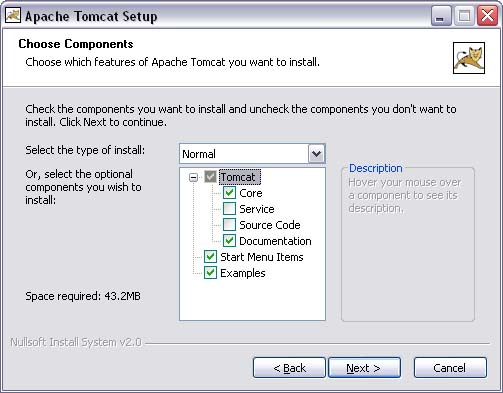Disable the Documentation checkbox
Image resolution: width=503 pixels, height=393 pixels.
(x=229, y=241)
